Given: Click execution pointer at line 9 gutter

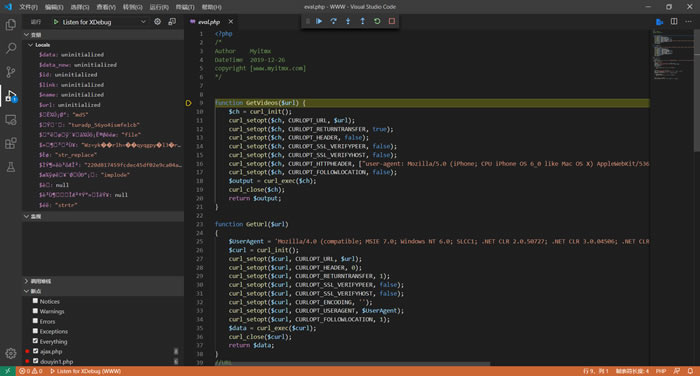Looking at the screenshot, I should click(188, 103).
